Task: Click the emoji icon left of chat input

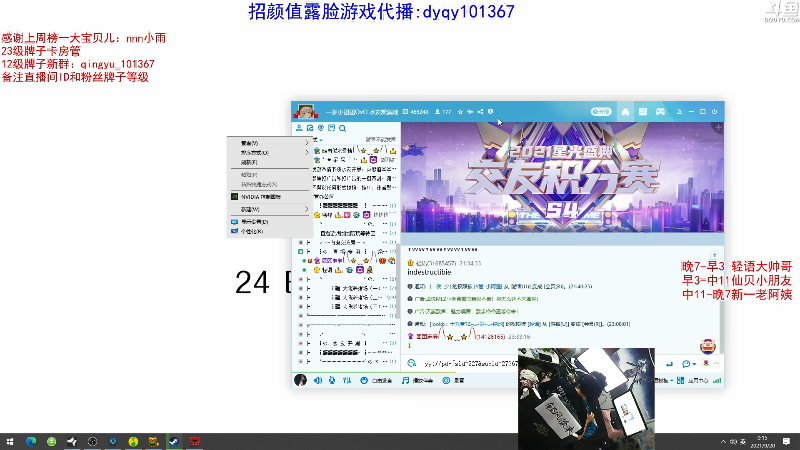Action: [x=412, y=363]
